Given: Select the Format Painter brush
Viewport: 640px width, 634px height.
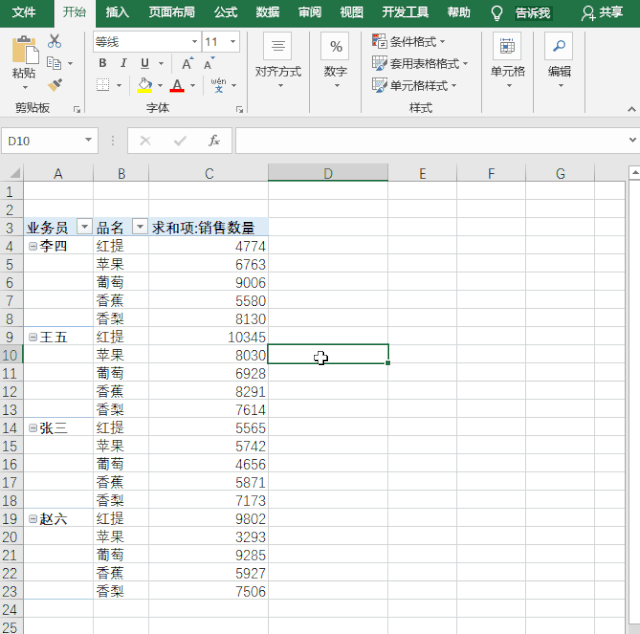Looking at the screenshot, I should (x=55, y=85).
